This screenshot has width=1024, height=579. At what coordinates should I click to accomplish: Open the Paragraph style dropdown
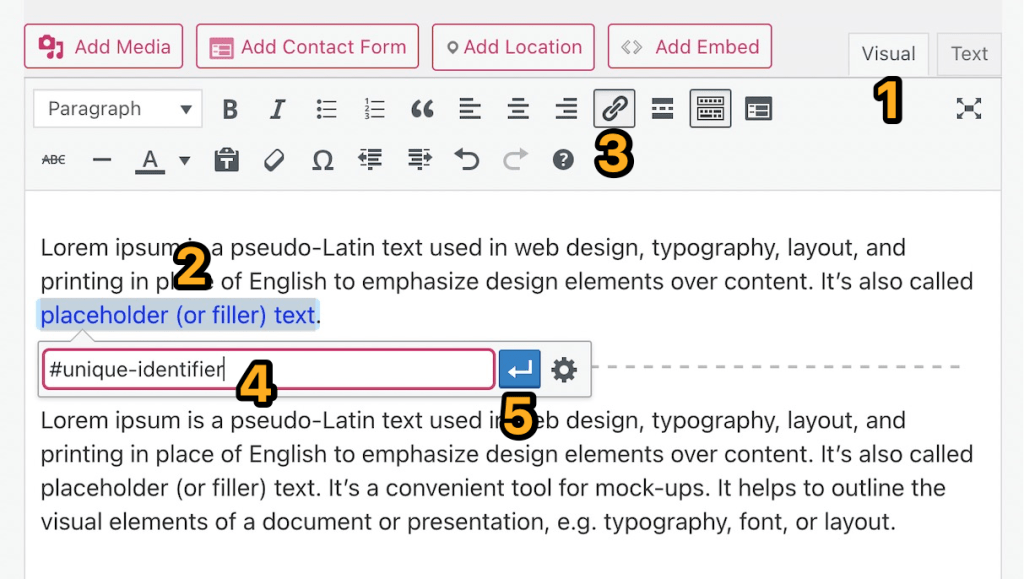[x=117, y=108]
